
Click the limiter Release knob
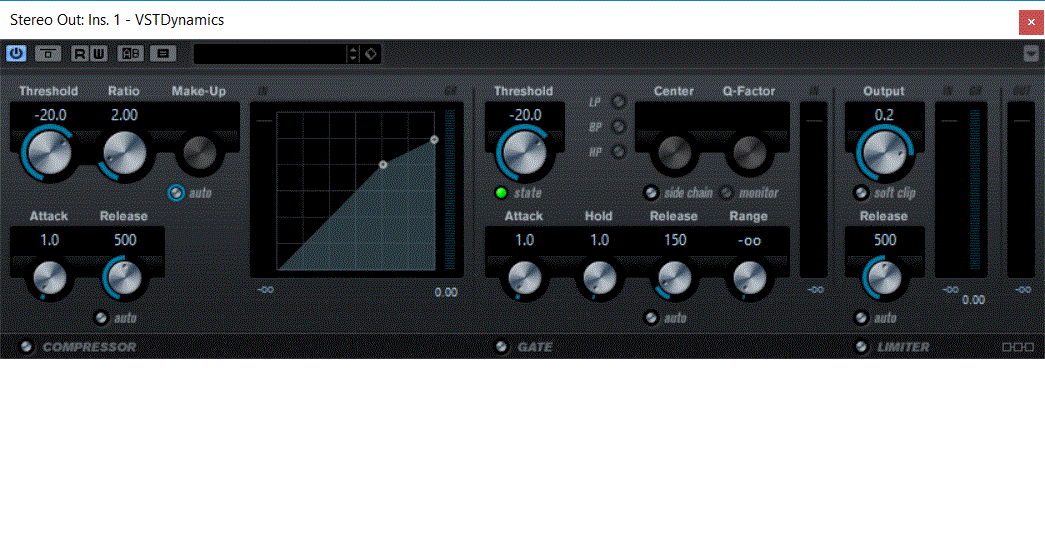tap(884, 278)
